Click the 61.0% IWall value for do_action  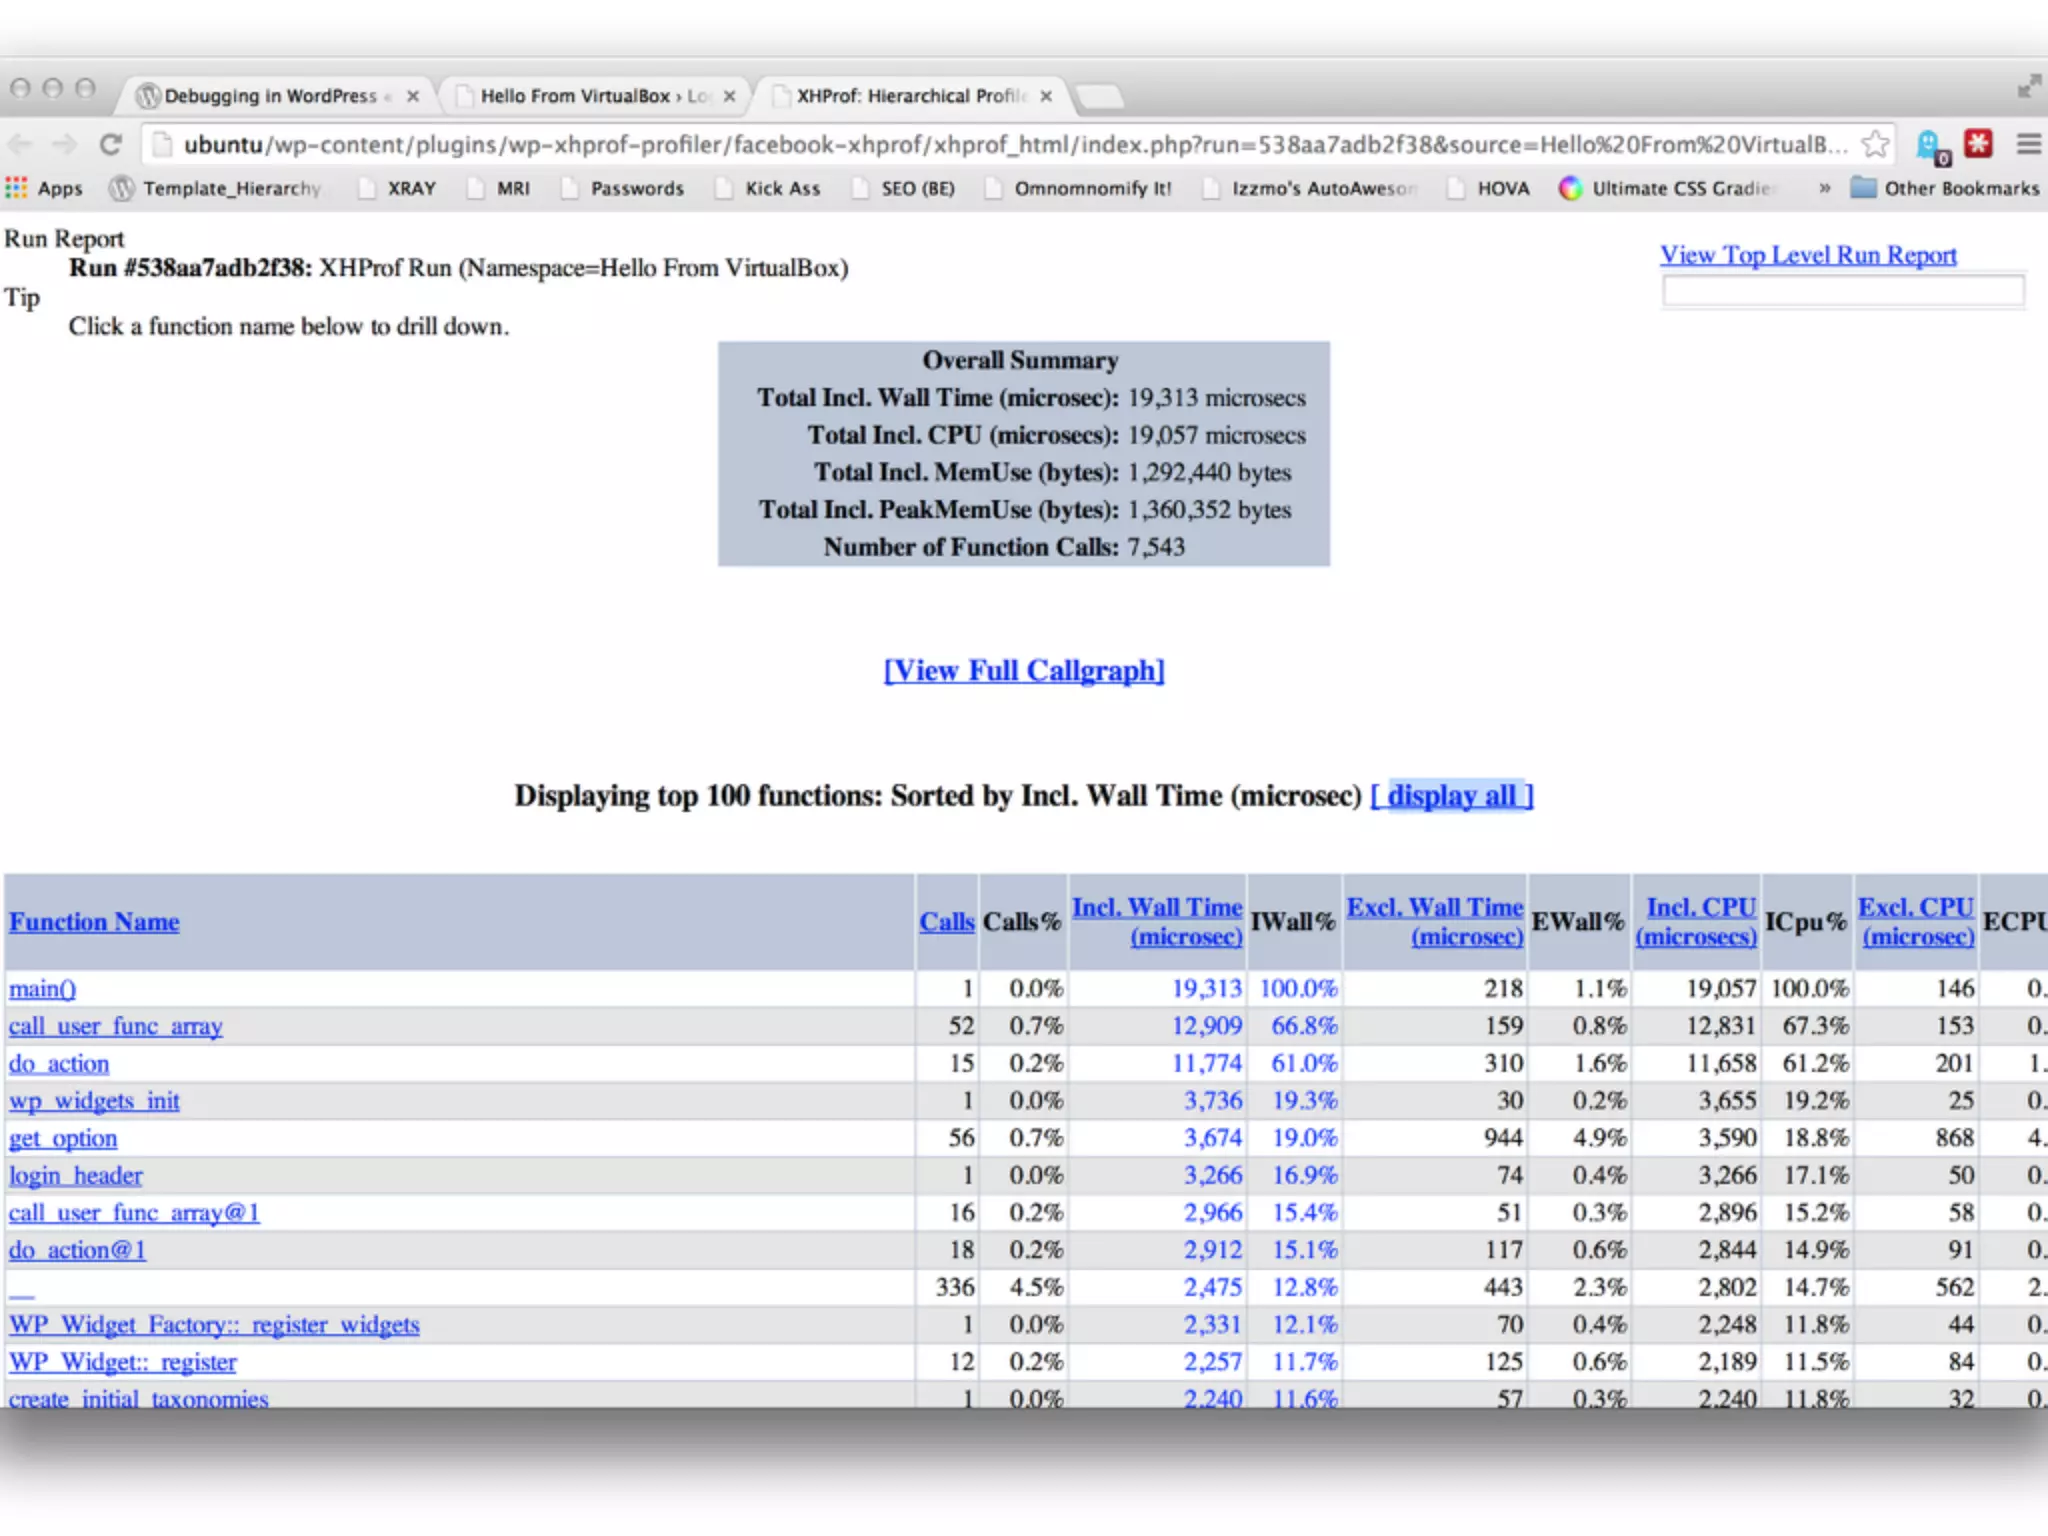1304,1063
